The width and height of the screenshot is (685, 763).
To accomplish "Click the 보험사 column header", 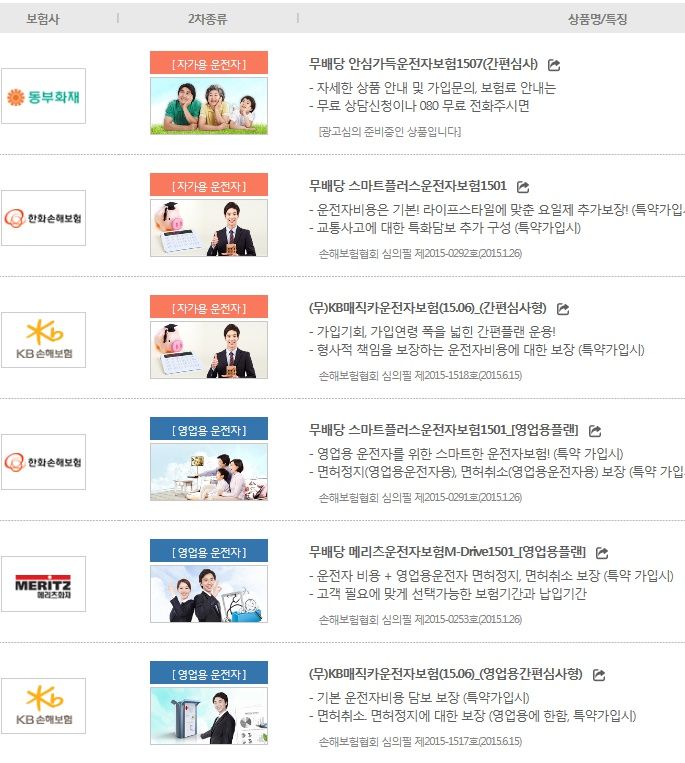I will coord(43,19).
